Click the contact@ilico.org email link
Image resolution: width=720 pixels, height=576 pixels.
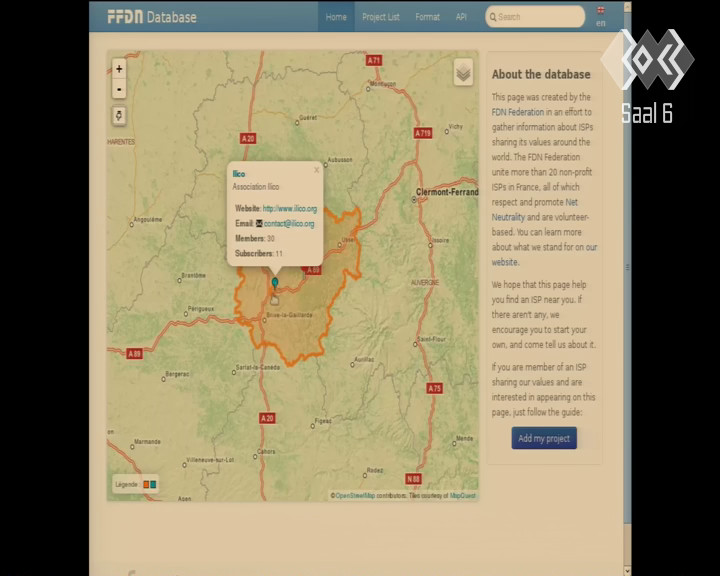tap(289, 224)
